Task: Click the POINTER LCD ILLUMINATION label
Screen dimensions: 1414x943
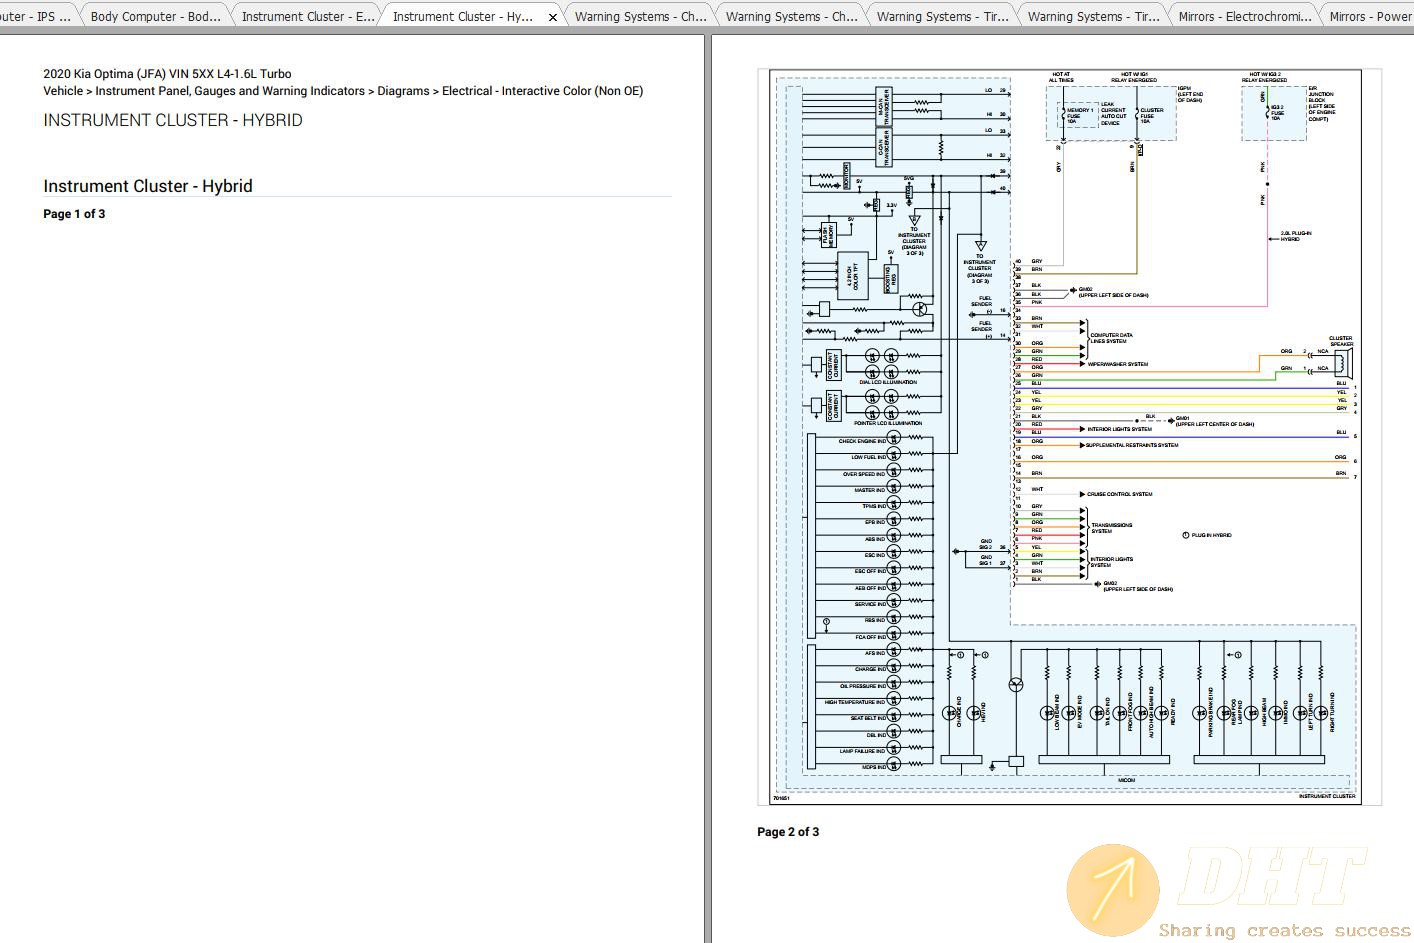Action: pyautogui.click(x=888, y=423)
